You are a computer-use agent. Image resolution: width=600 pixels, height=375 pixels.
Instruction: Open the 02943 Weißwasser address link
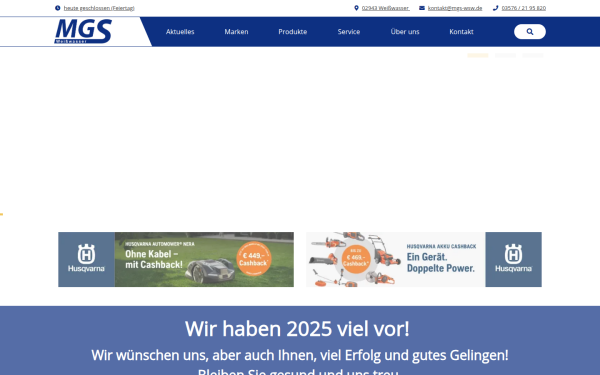coord(386,8)
